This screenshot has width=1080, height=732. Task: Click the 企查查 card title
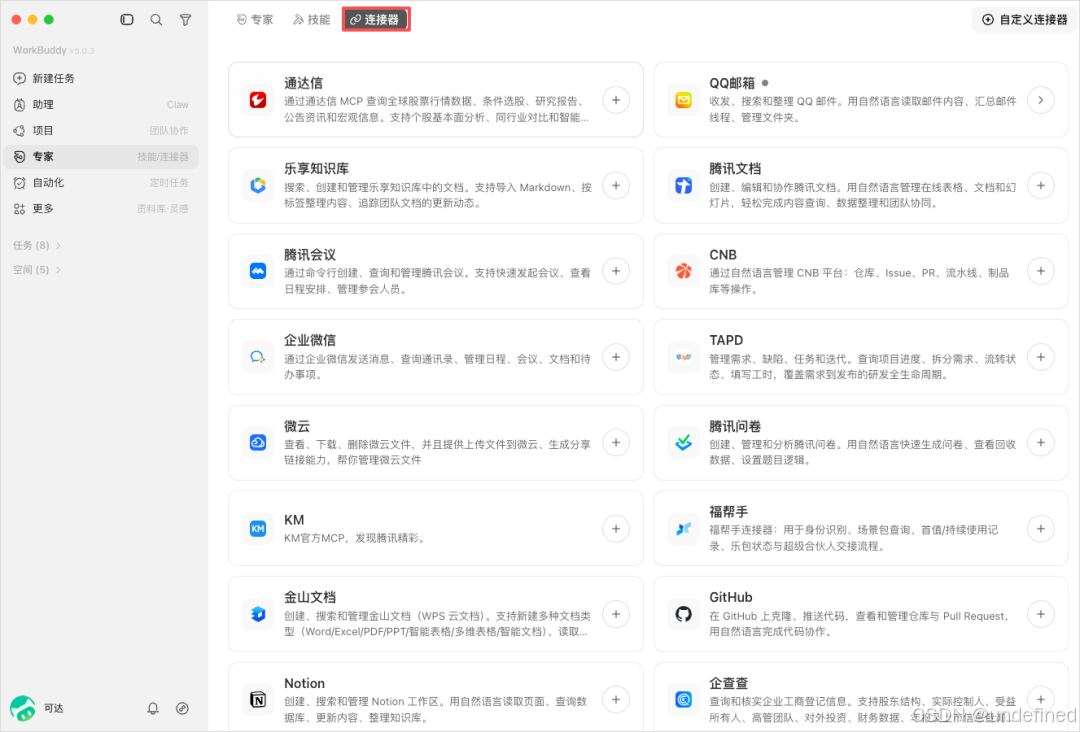click(x=728, y=683)
